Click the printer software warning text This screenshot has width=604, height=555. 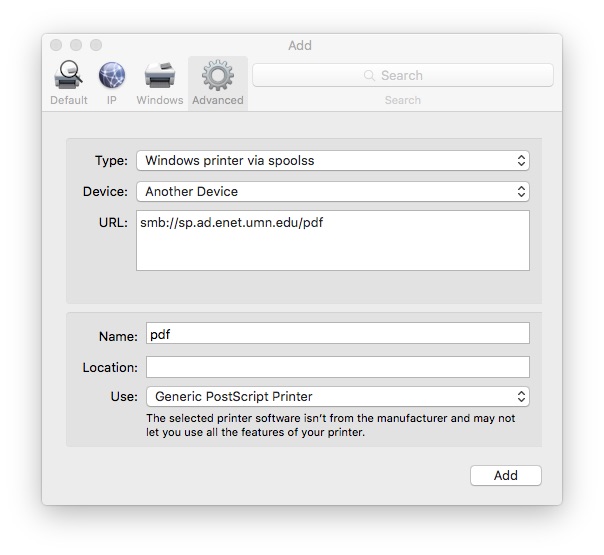[x=331, y=425]
